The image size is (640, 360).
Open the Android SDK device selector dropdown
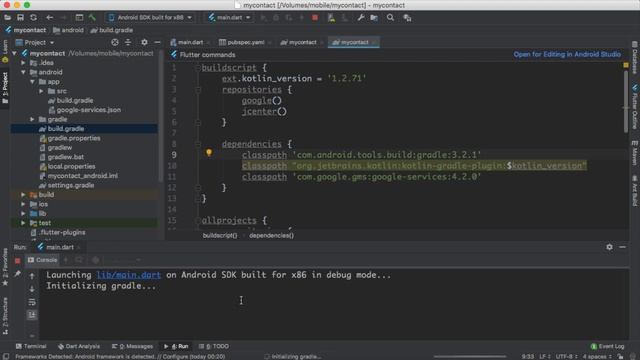point(150,18)
